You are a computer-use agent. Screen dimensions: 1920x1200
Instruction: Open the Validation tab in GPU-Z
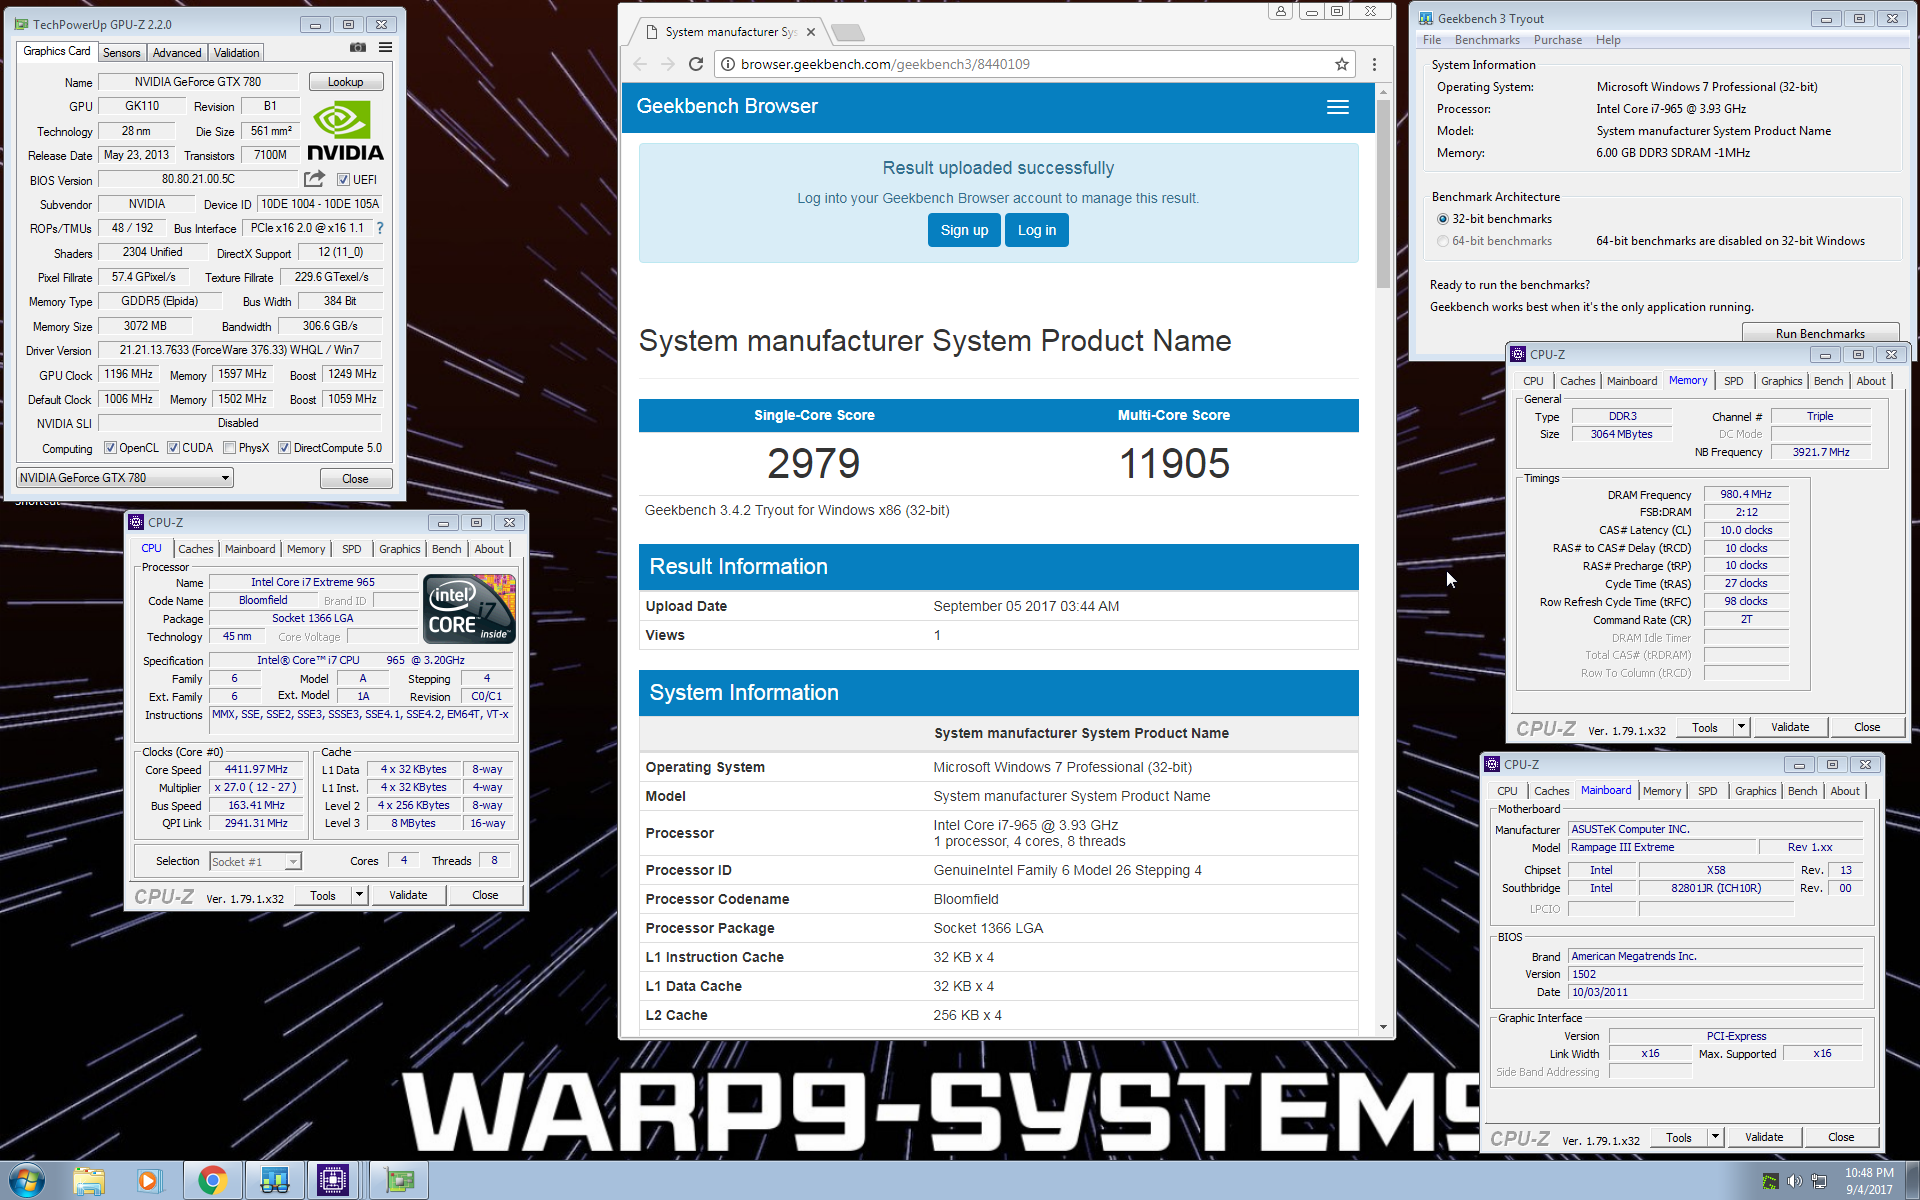pyautogui.click(x=236, y=53)
